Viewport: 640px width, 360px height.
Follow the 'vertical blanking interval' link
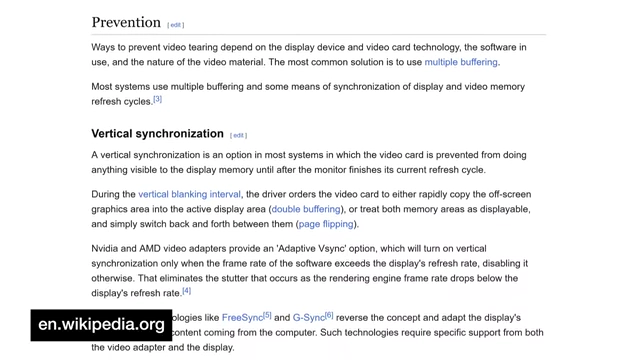pyautogui.click(x=189, y=194)
